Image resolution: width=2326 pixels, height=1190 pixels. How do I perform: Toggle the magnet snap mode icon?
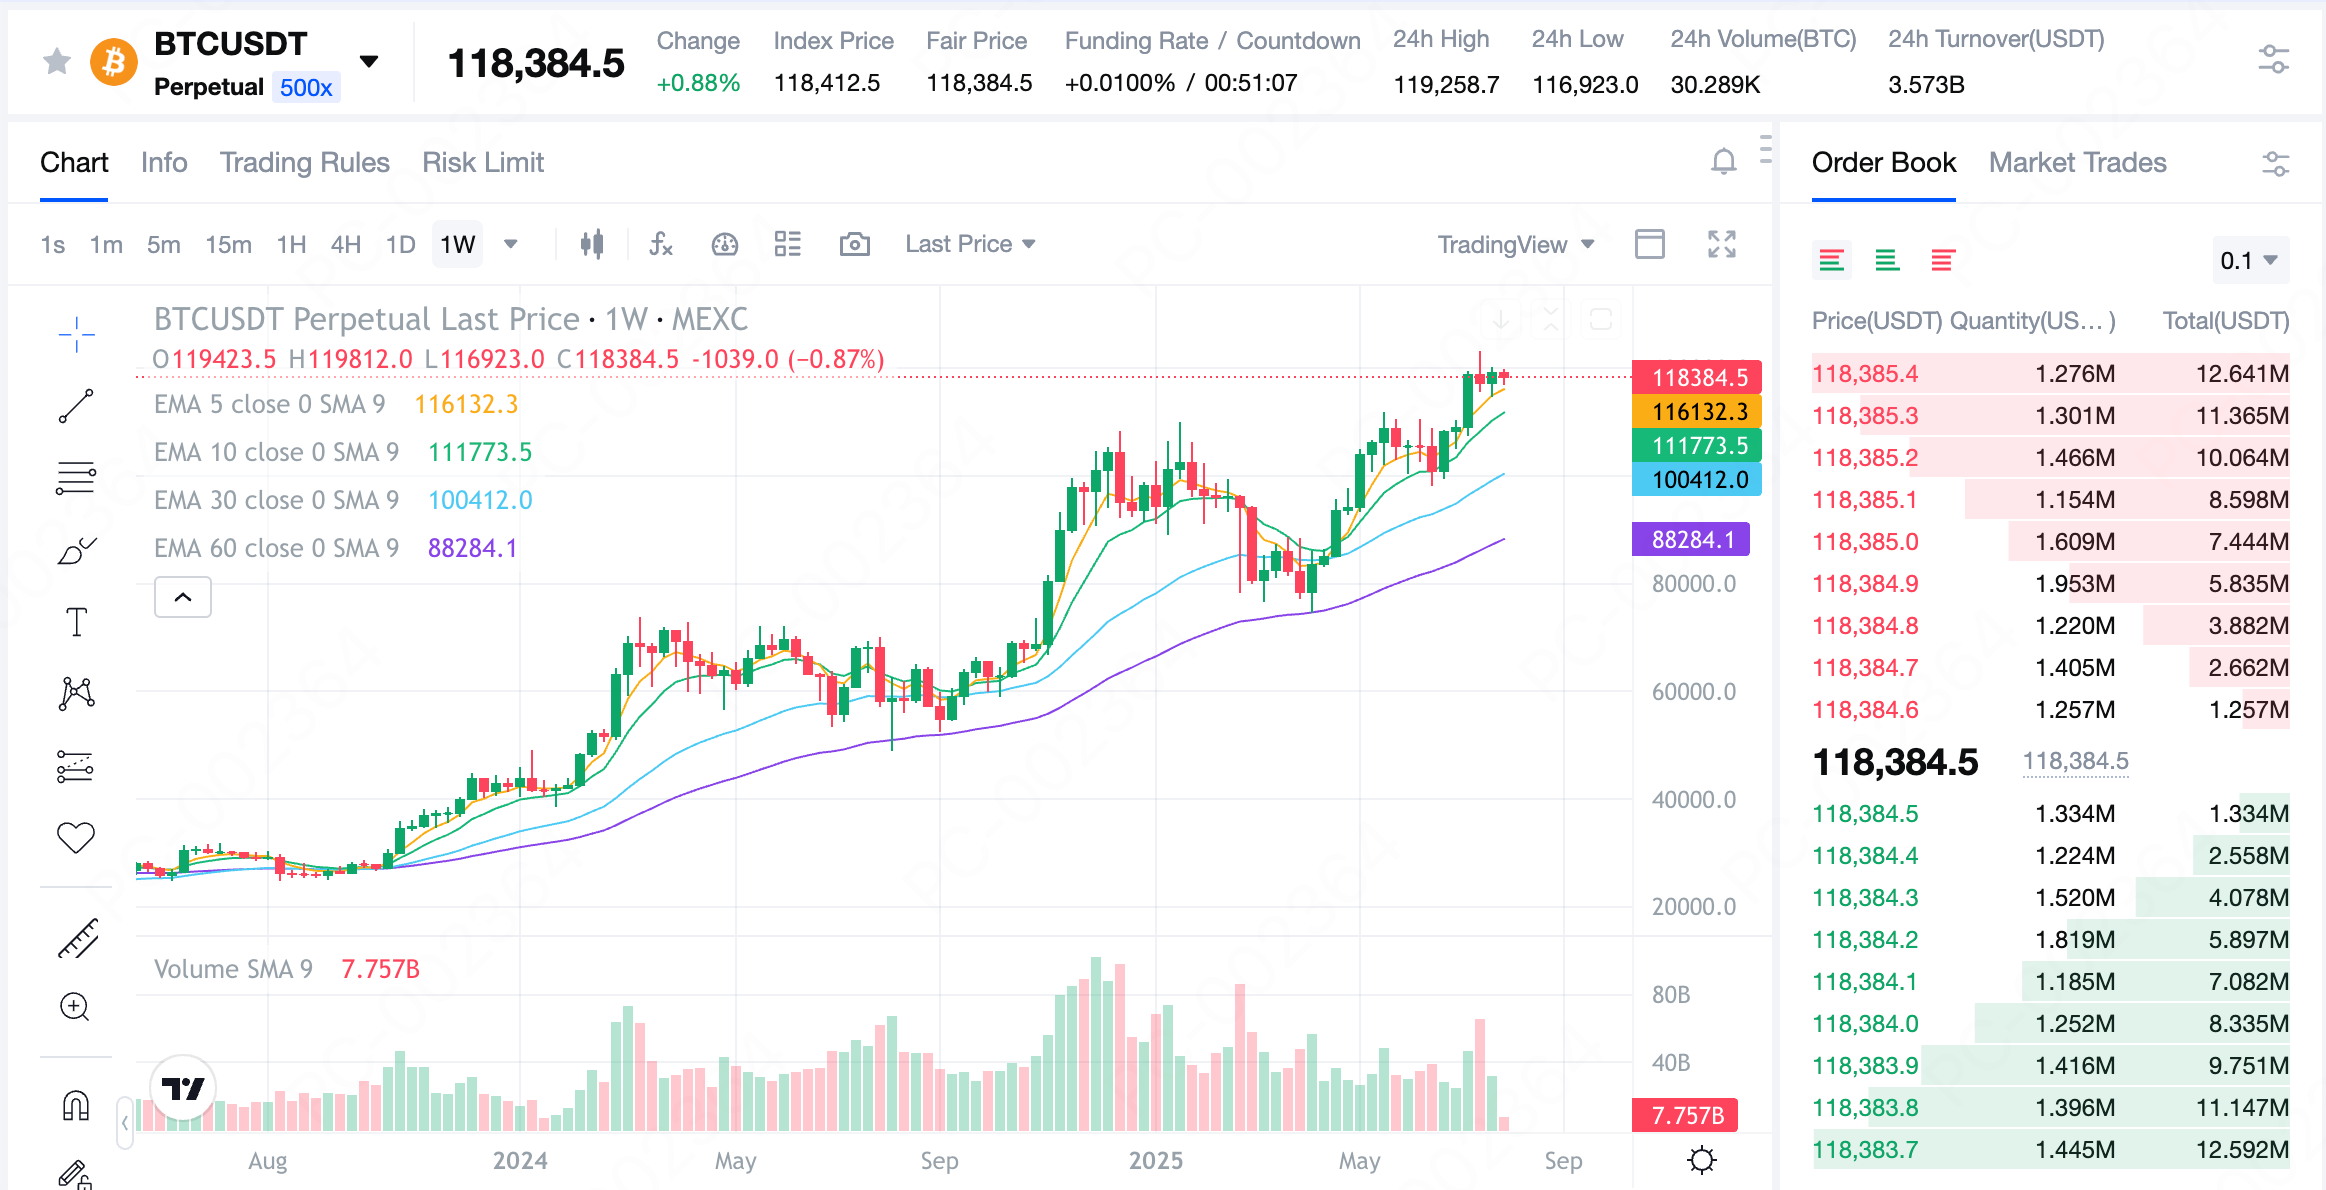pos(76,1106)
